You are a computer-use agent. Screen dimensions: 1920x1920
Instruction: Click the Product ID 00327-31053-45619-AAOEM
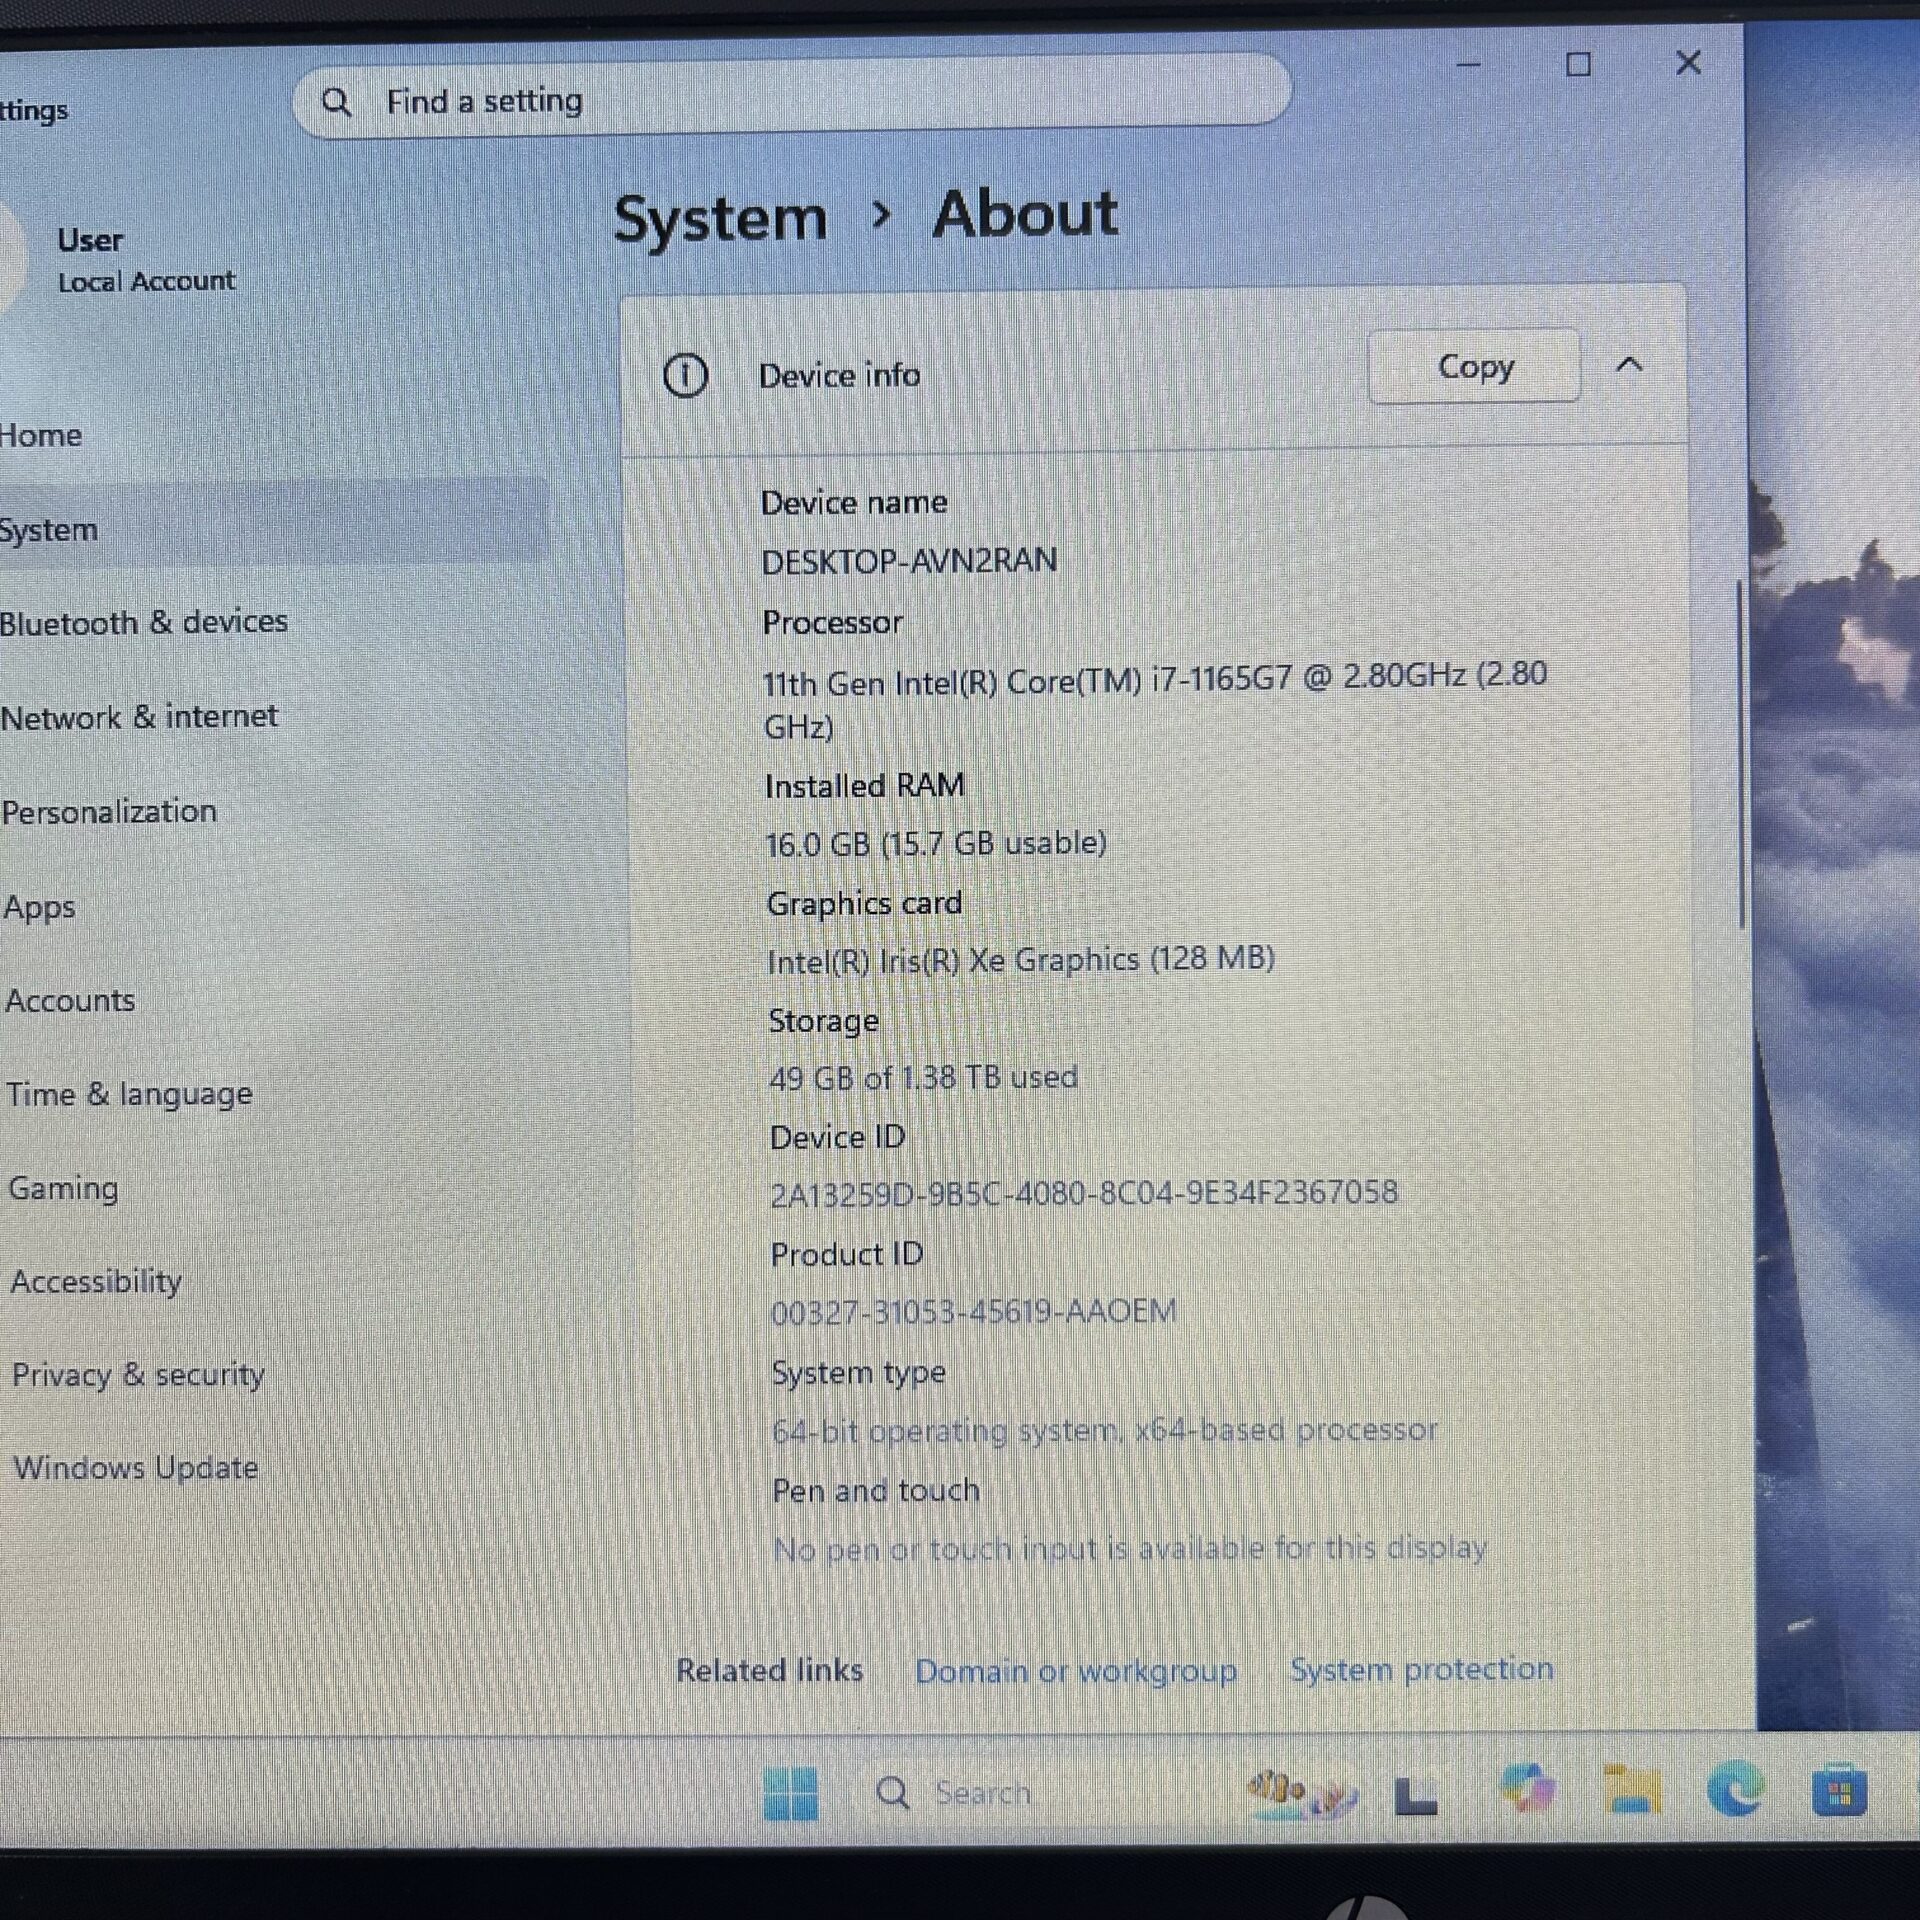(973, 1311)
